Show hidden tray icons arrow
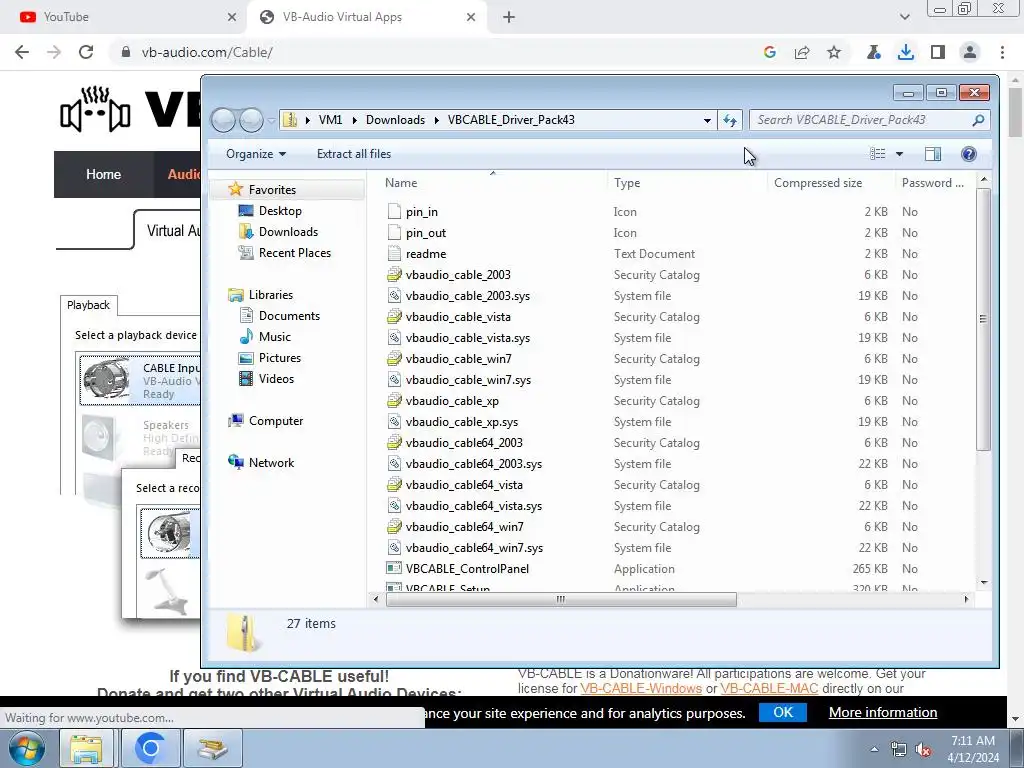This screenshot has height=768, width=1024. tap(874, 750)
